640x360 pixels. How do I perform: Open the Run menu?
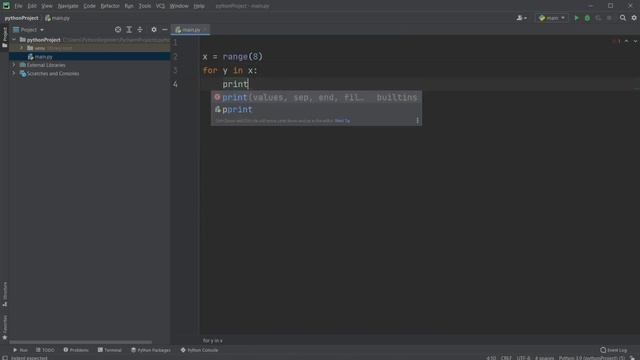point(129,6)
